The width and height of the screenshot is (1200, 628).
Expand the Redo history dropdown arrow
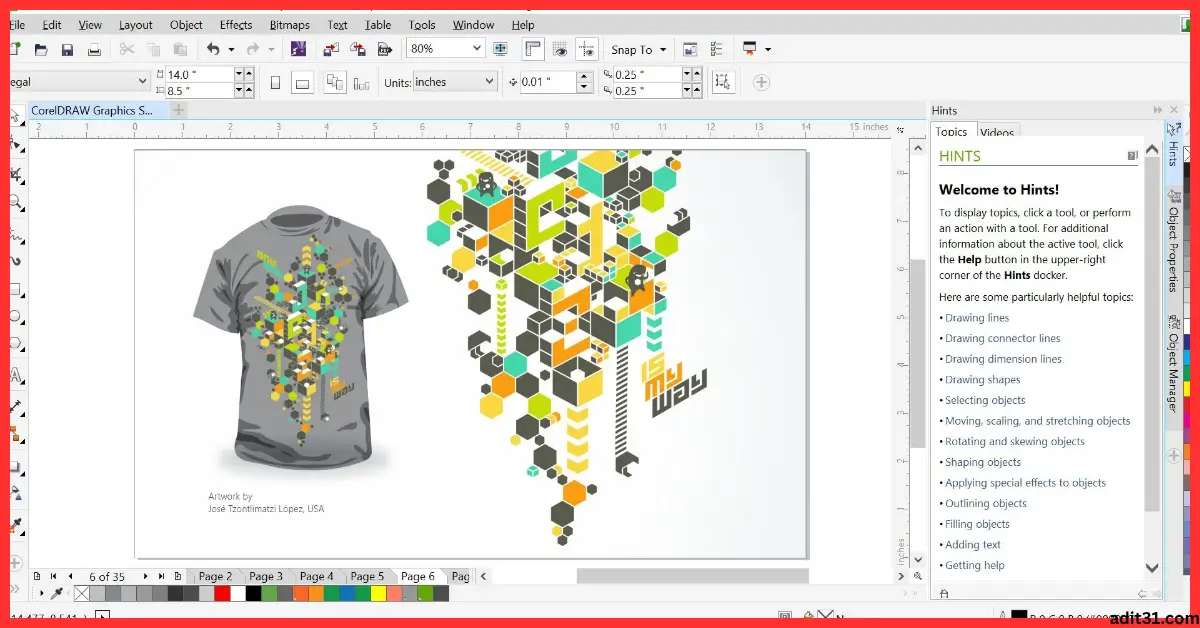point(271,49)
